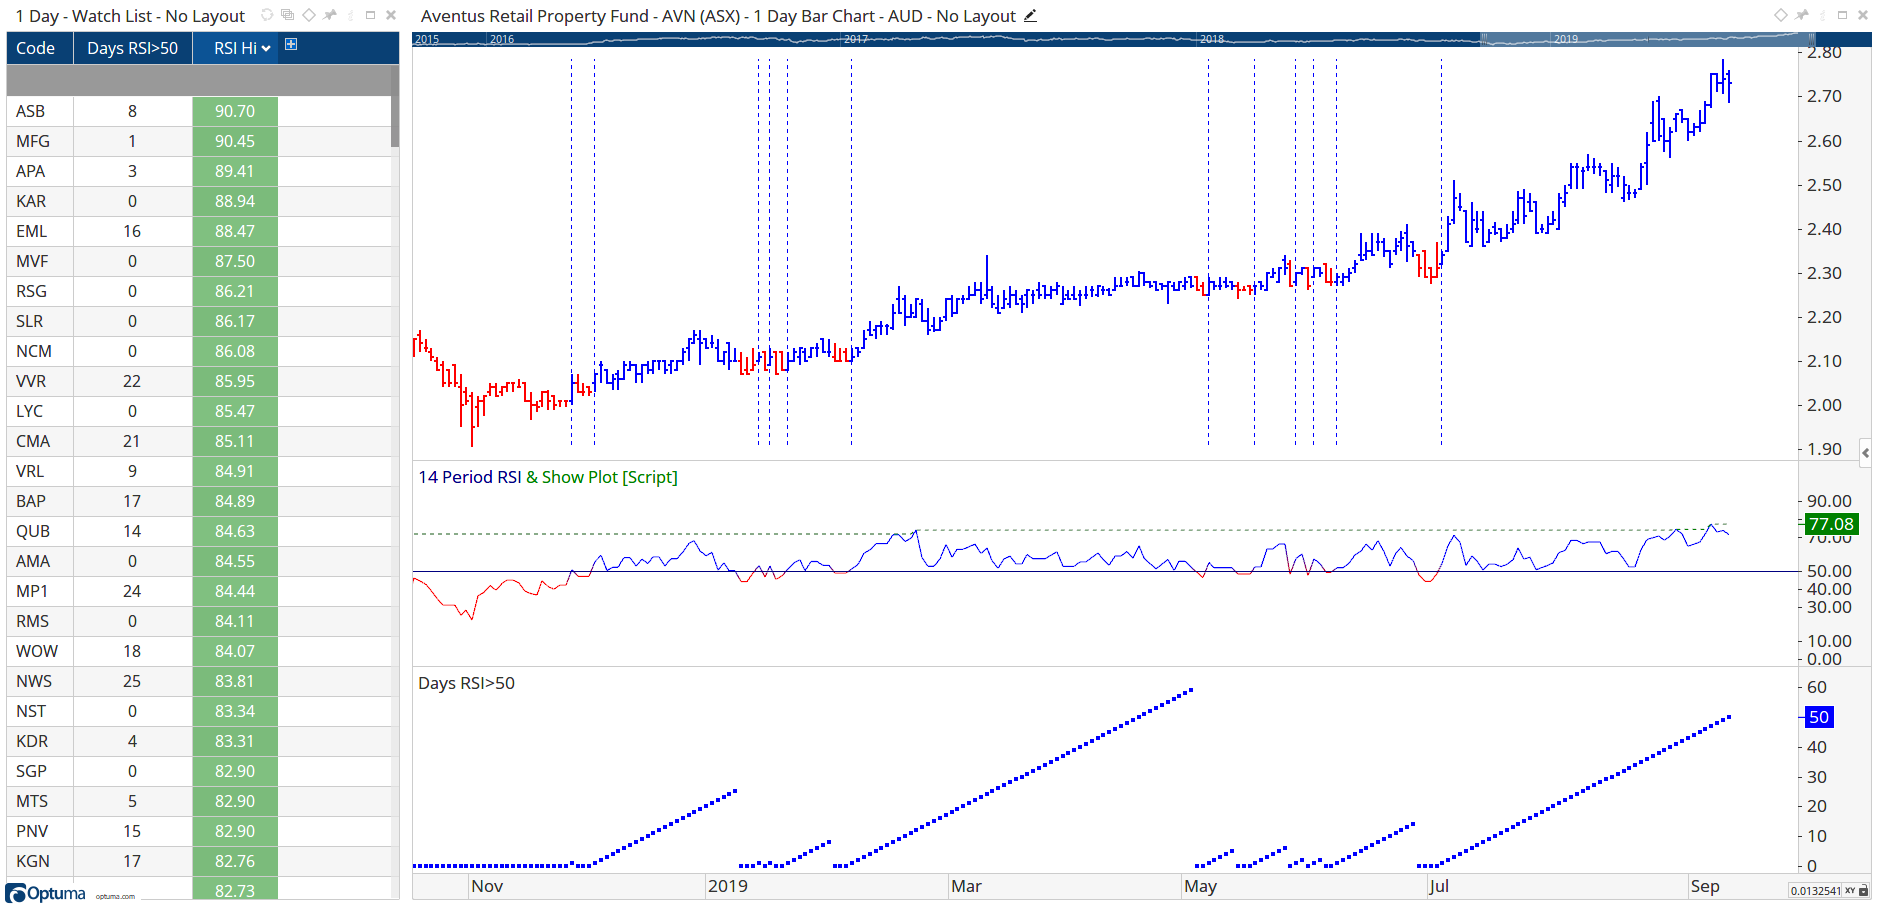
Task: Pin the Watch List panel
Action: pyautogui.click(x=330, y=15)
